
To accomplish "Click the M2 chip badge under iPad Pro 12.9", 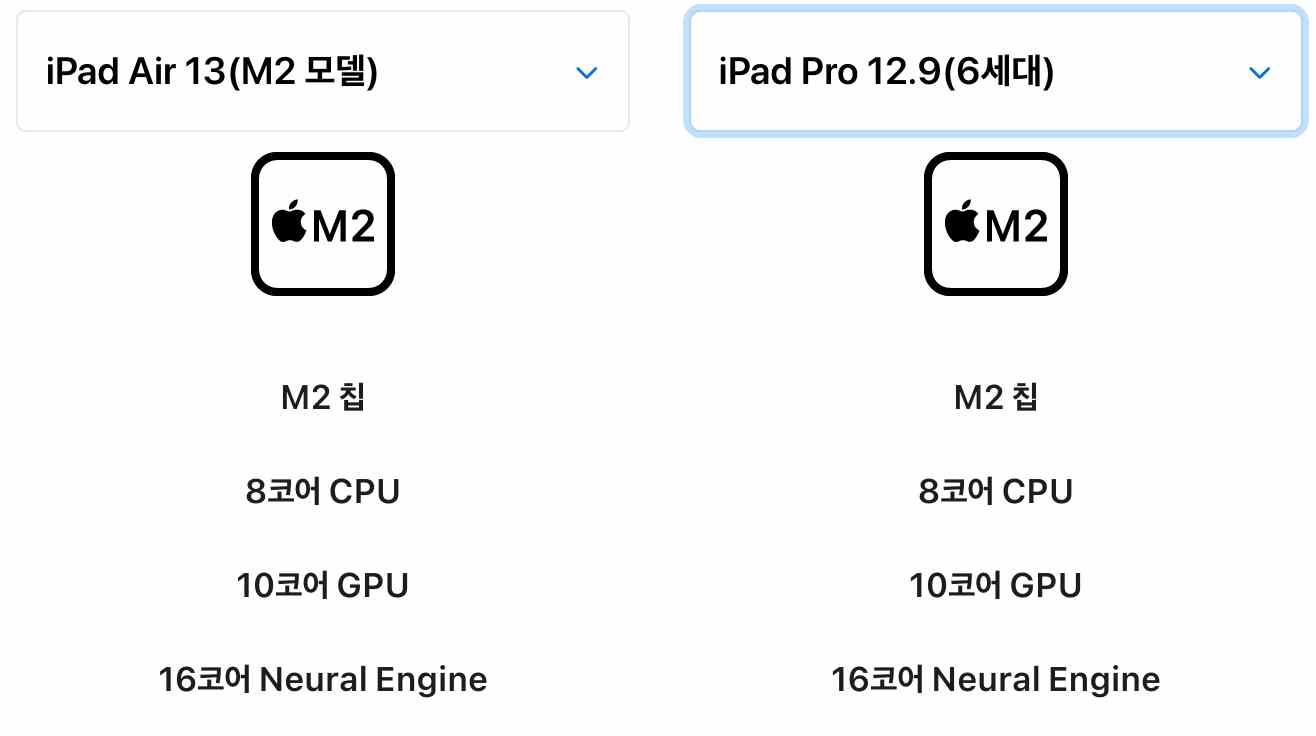I will point(996,222).
